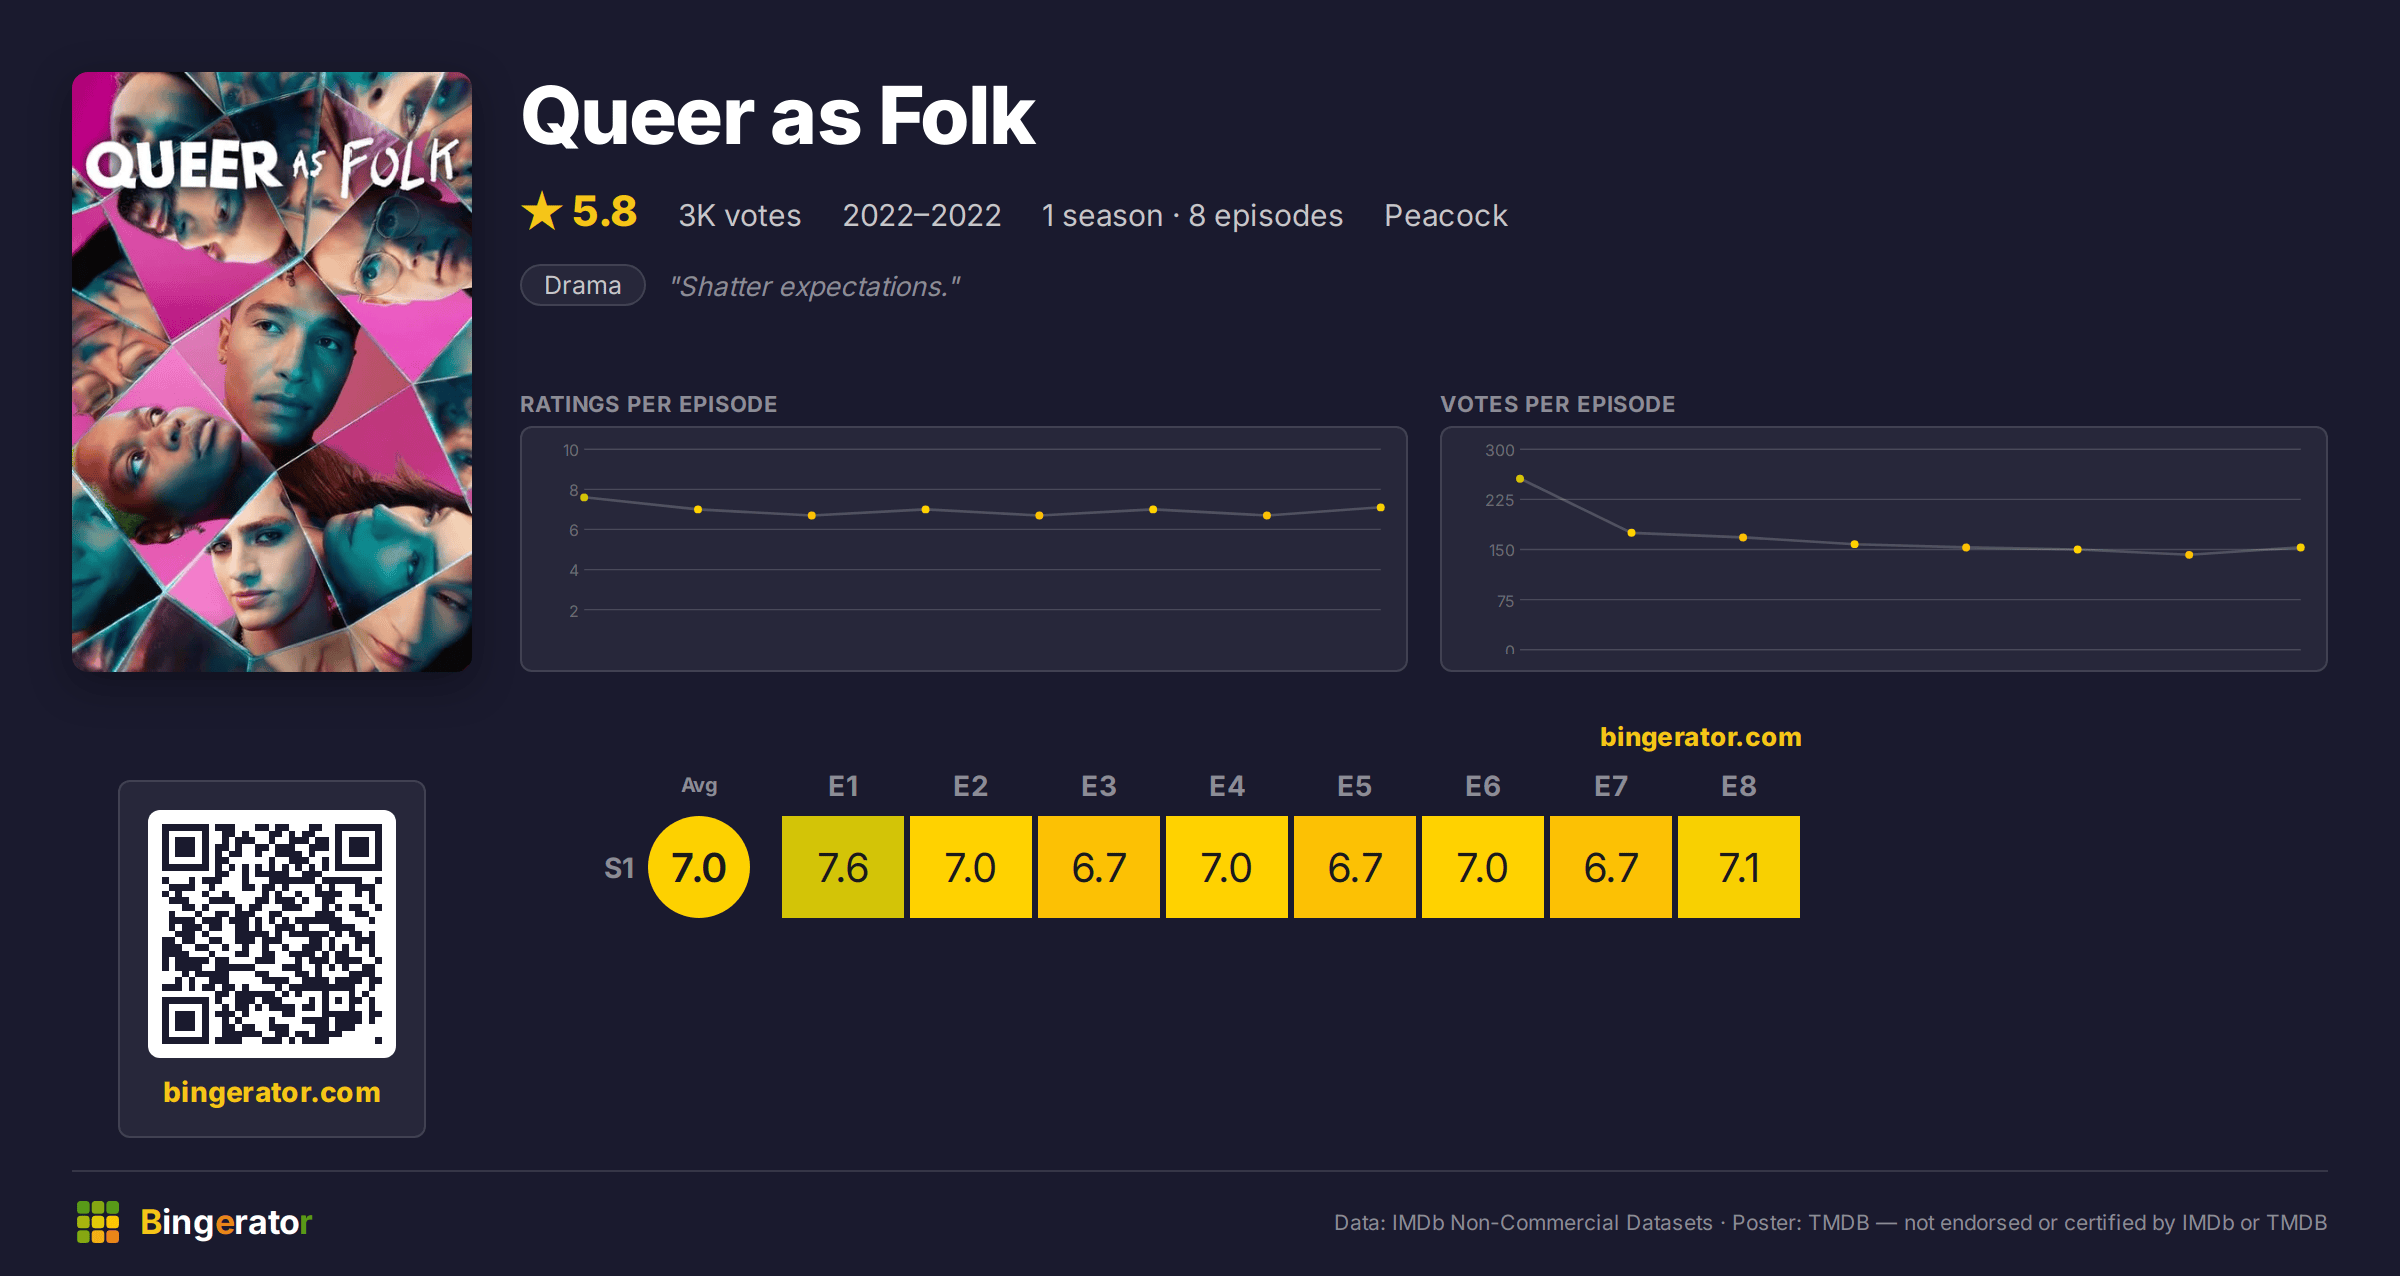
Task: Click the E5 column header
Action: pyautogui.click(x=1355, y=786)
